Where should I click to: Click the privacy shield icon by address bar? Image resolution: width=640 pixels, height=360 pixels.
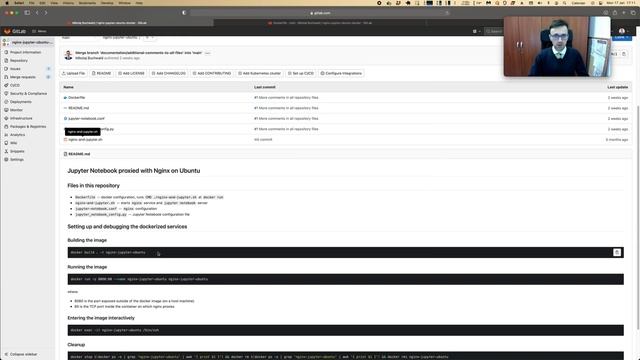184,13
